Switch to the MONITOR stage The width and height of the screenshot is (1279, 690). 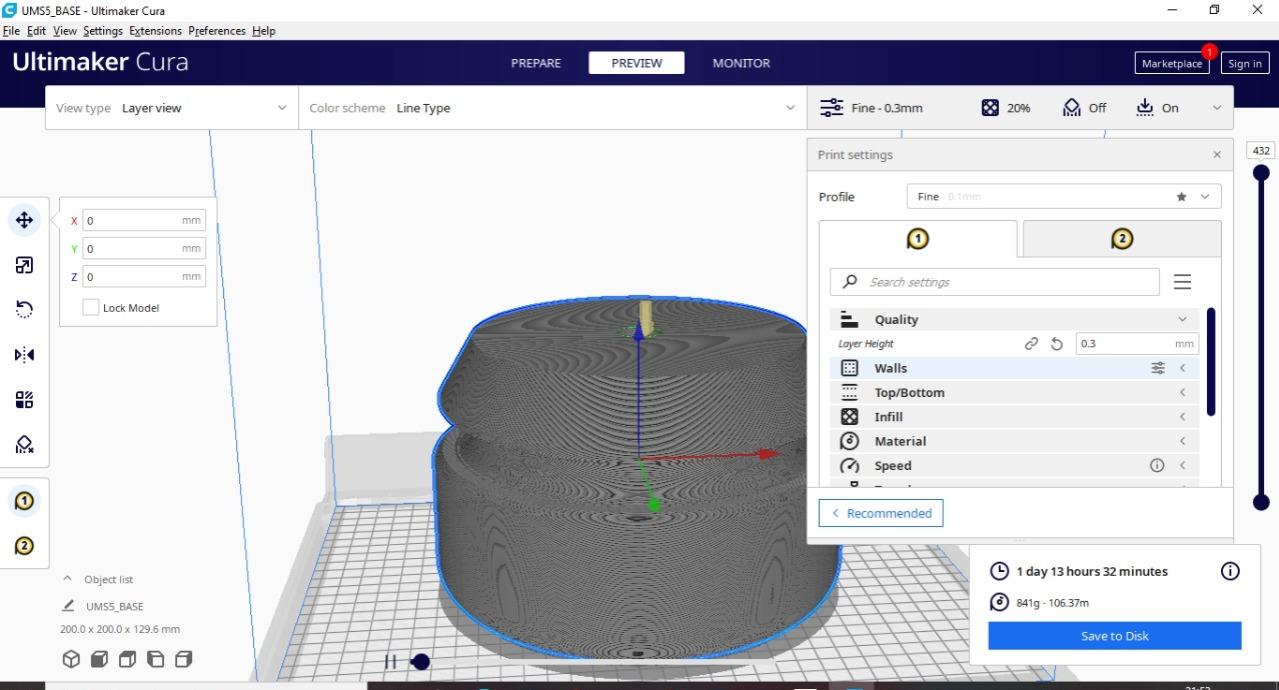pos(741,63)
